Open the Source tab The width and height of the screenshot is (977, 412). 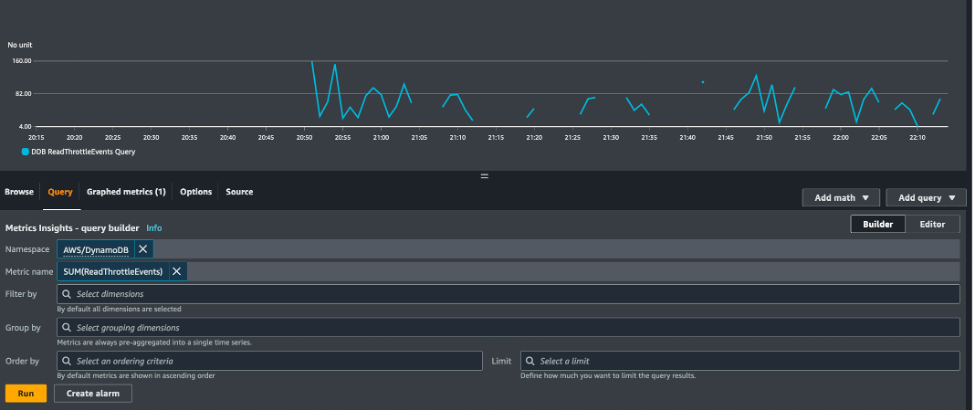tap(239, 192)
